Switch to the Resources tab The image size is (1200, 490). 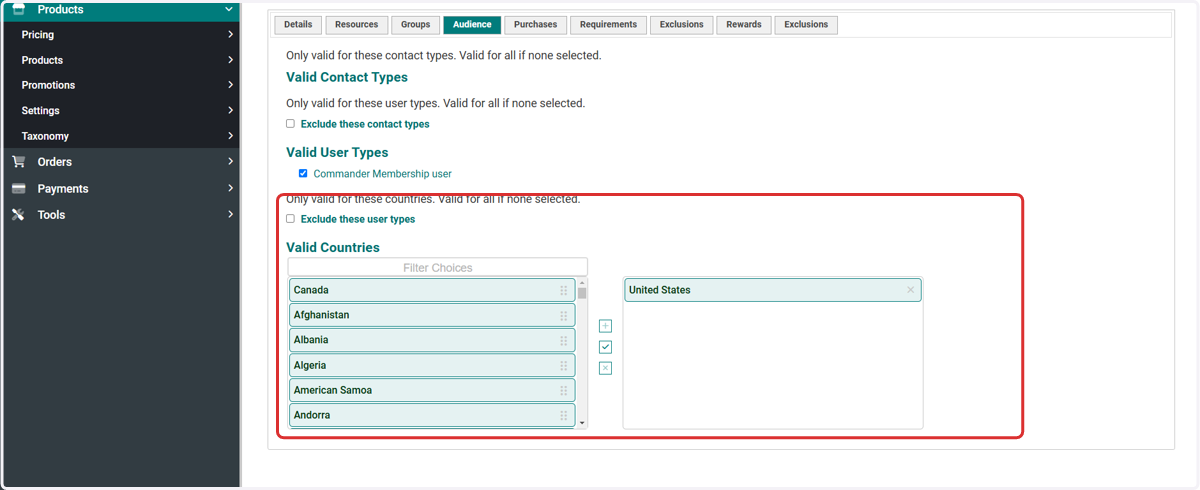pyautogui.click(x=357, y=24)
